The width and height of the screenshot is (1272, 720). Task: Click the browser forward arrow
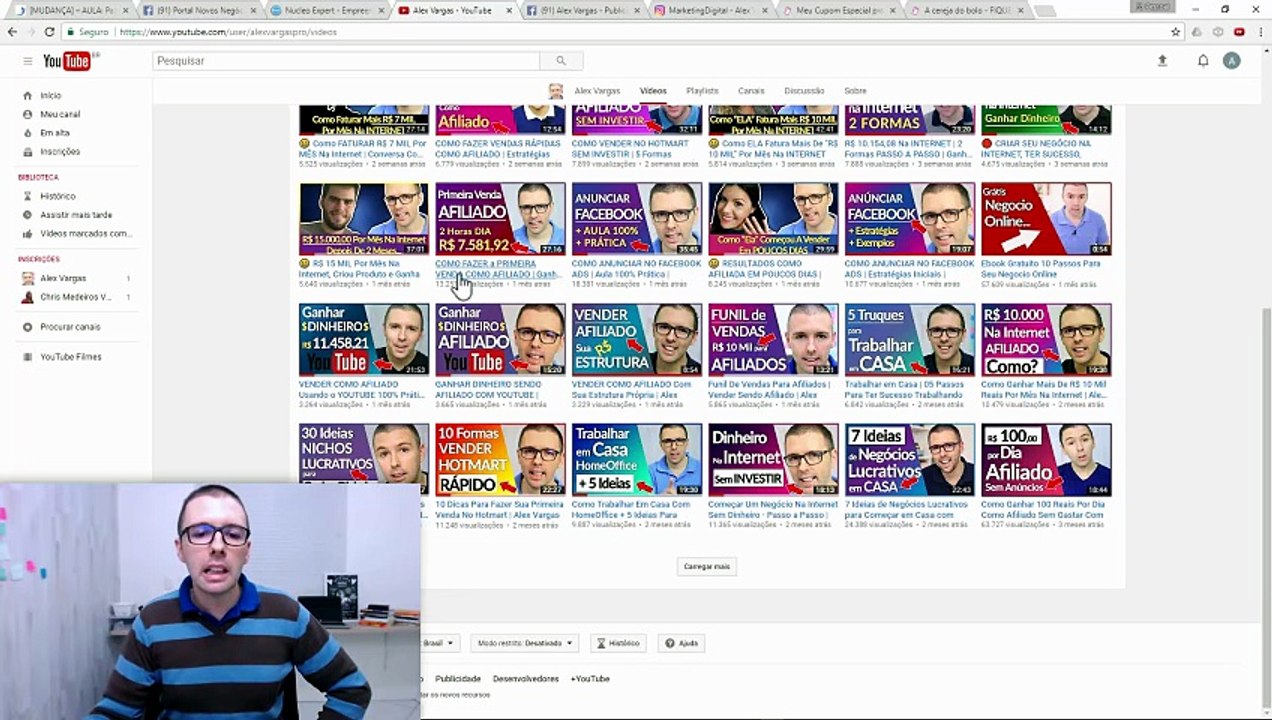point(30,32)
